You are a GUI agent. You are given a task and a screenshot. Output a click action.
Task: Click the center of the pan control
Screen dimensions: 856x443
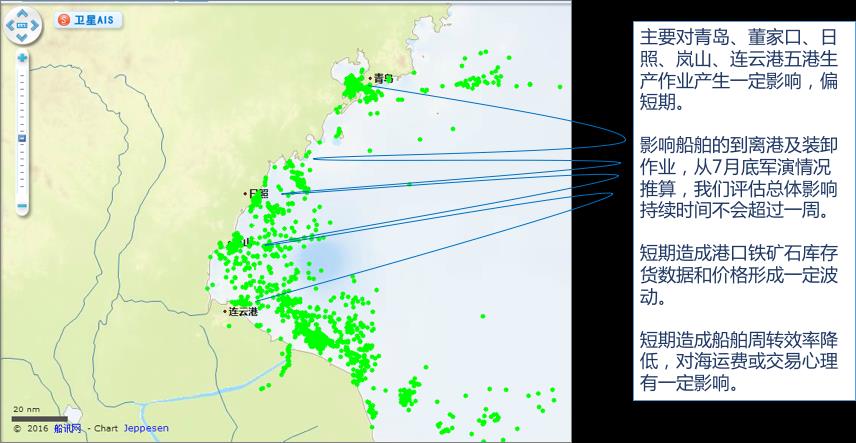tap(23, 25)
